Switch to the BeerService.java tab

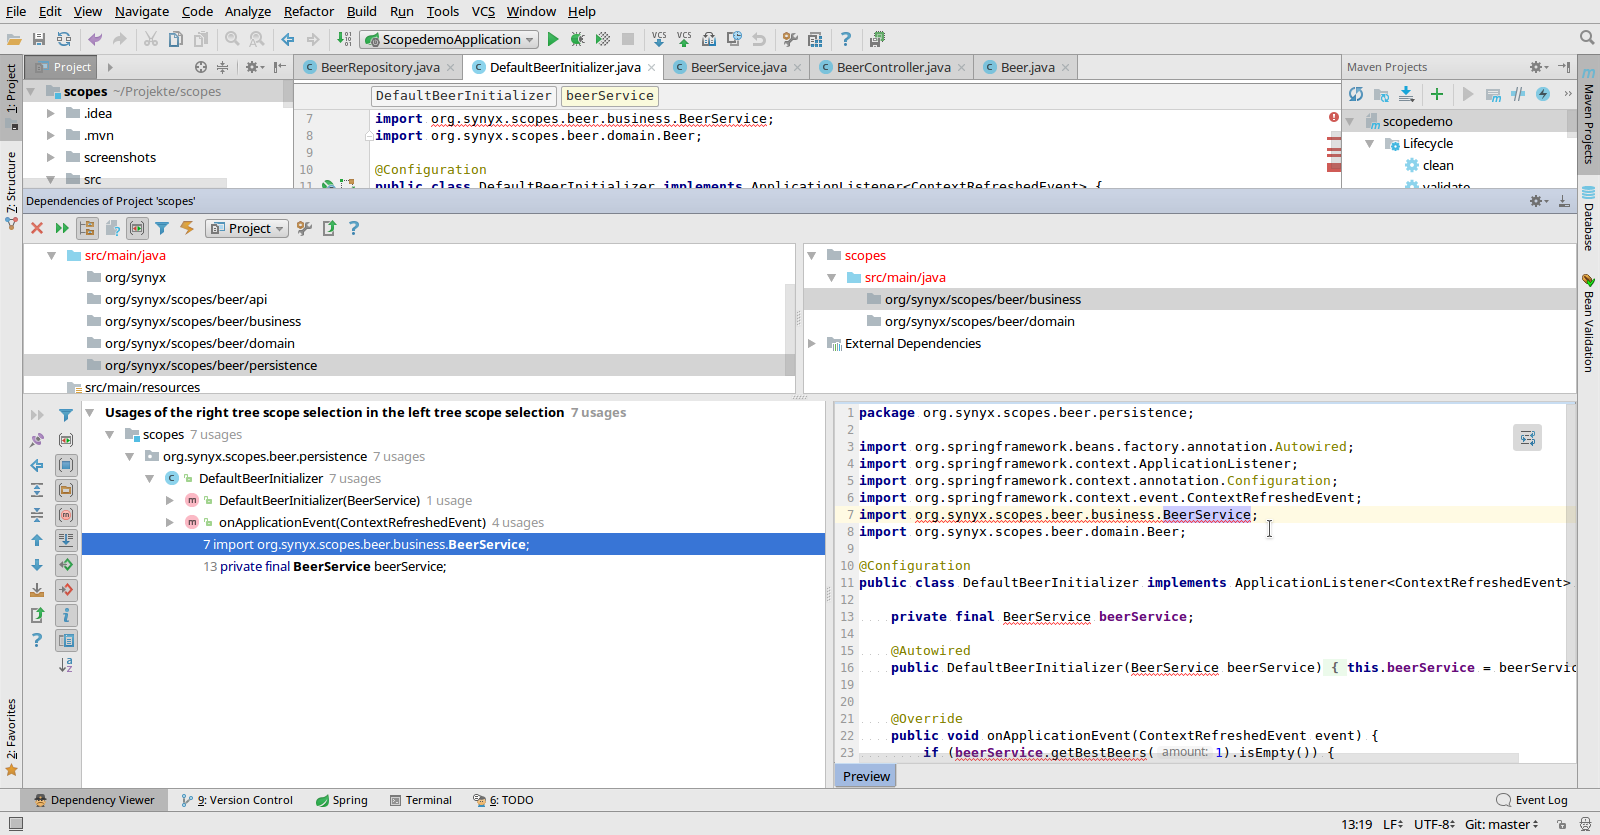point(738,67)
